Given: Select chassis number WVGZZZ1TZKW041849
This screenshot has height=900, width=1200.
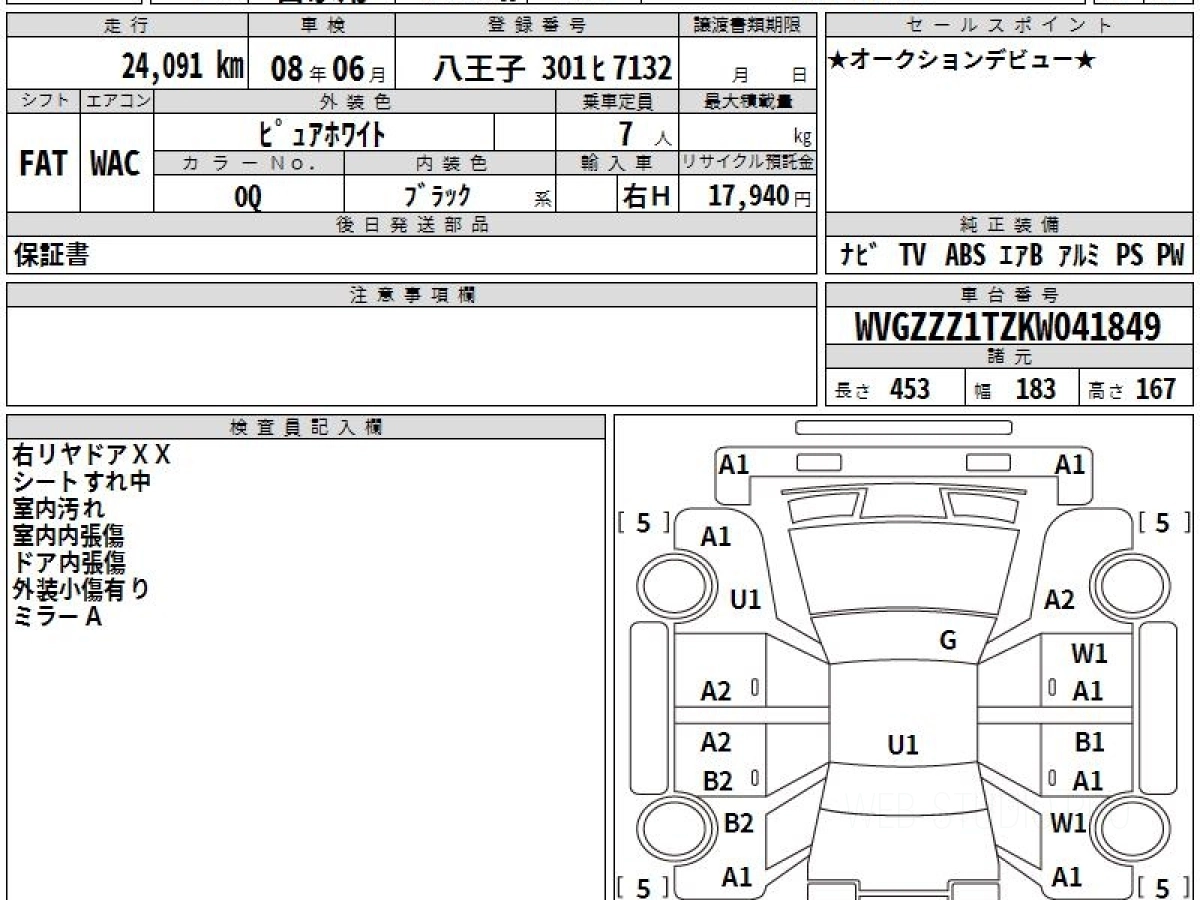Looking at the screenshot, I should pos(1008,326).
